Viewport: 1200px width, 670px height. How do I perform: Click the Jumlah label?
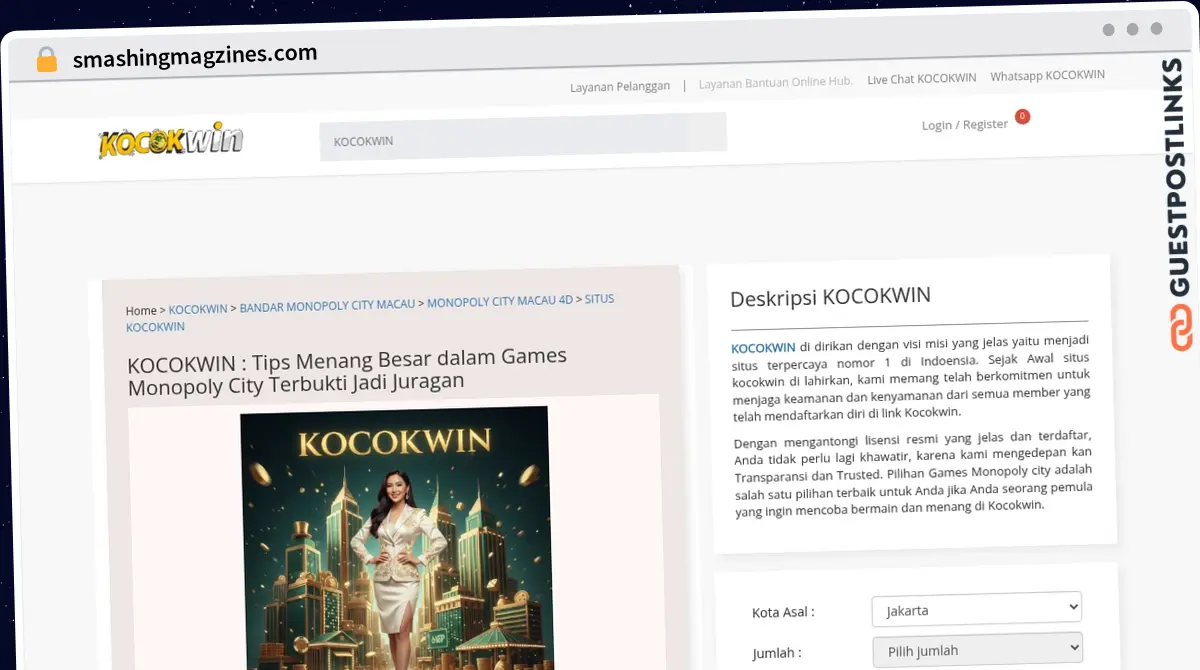point(777,653)
